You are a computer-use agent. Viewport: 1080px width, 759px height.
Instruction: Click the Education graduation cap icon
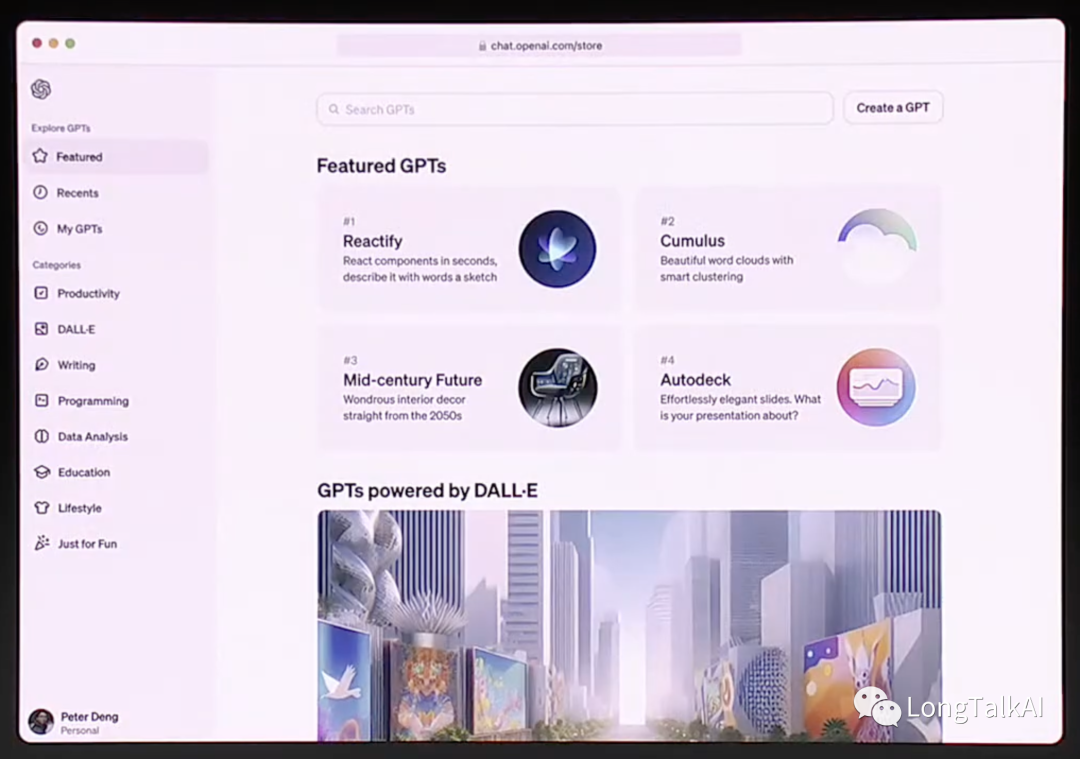[42, 472]
